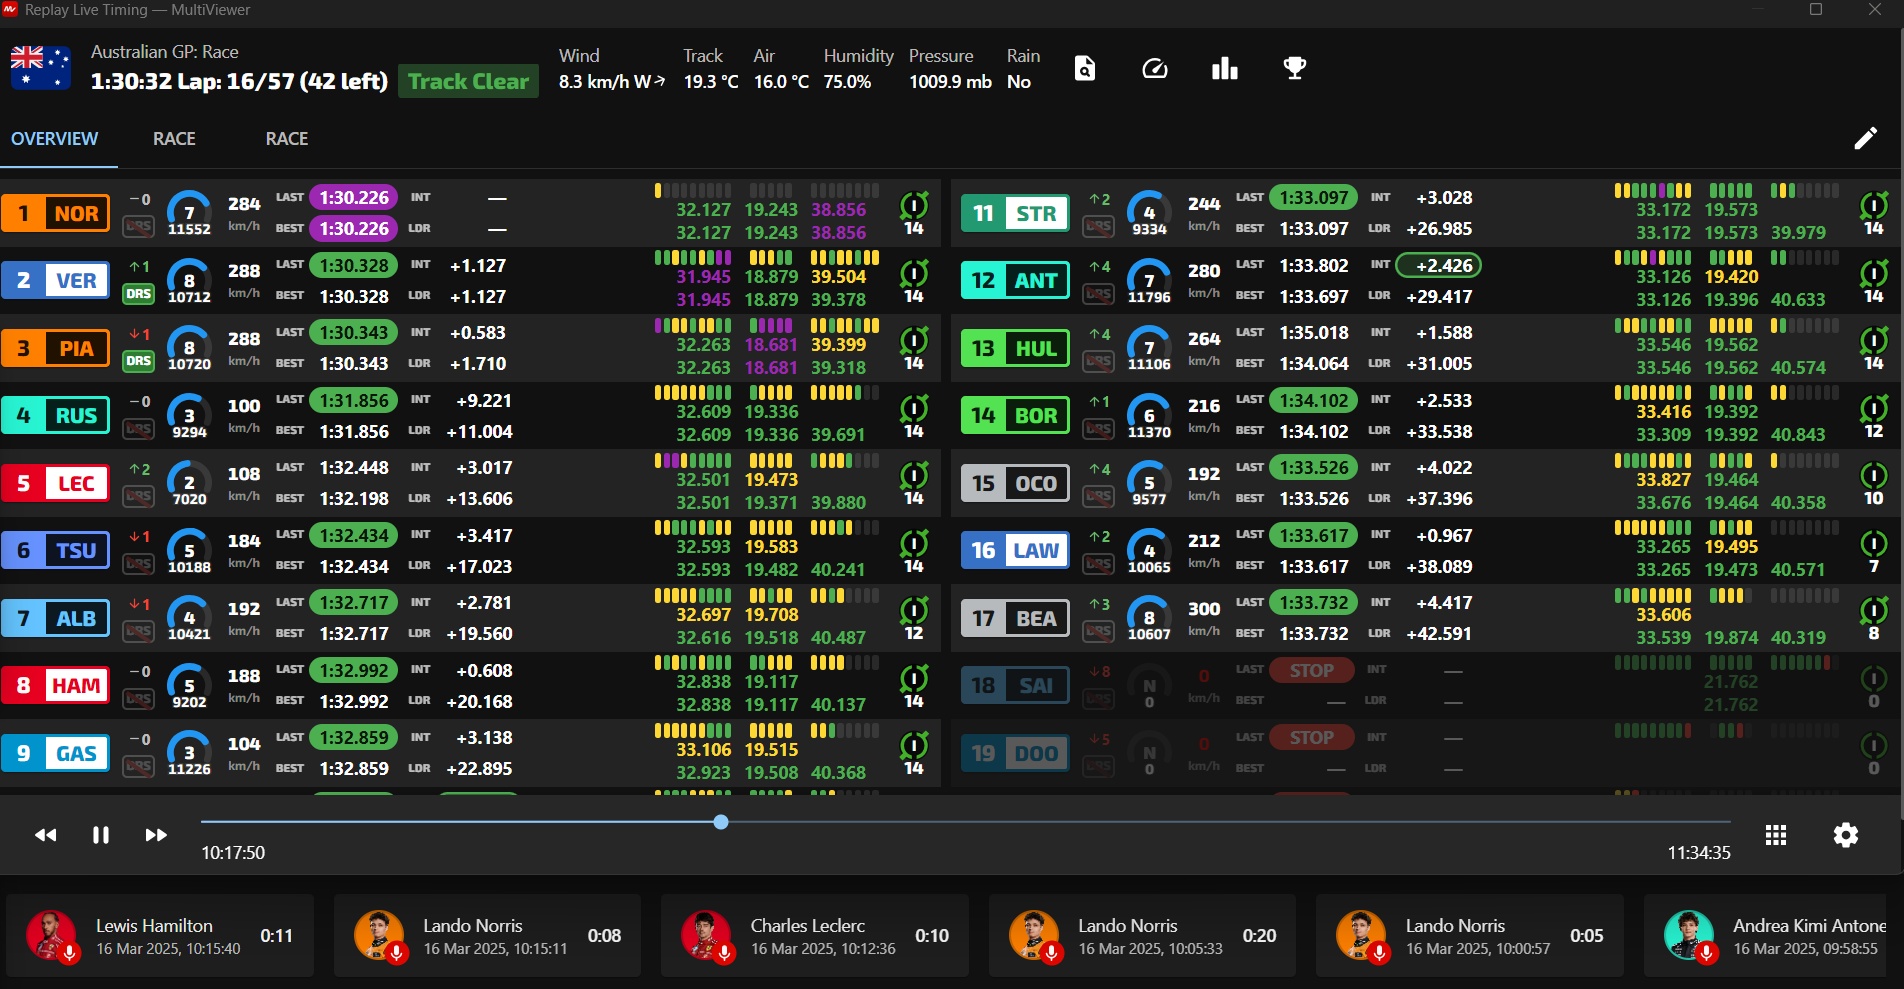The height and width of the screenshot is (989, 1904).
Task: Play Lando Norris 10:15:11 radio clip
Action: click(x=488, y=936)
